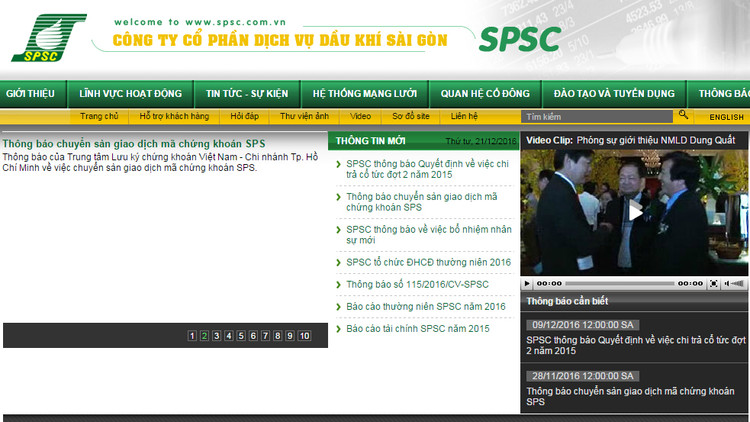Open the Thư viện ảnh link

click(x=304, y=117)
